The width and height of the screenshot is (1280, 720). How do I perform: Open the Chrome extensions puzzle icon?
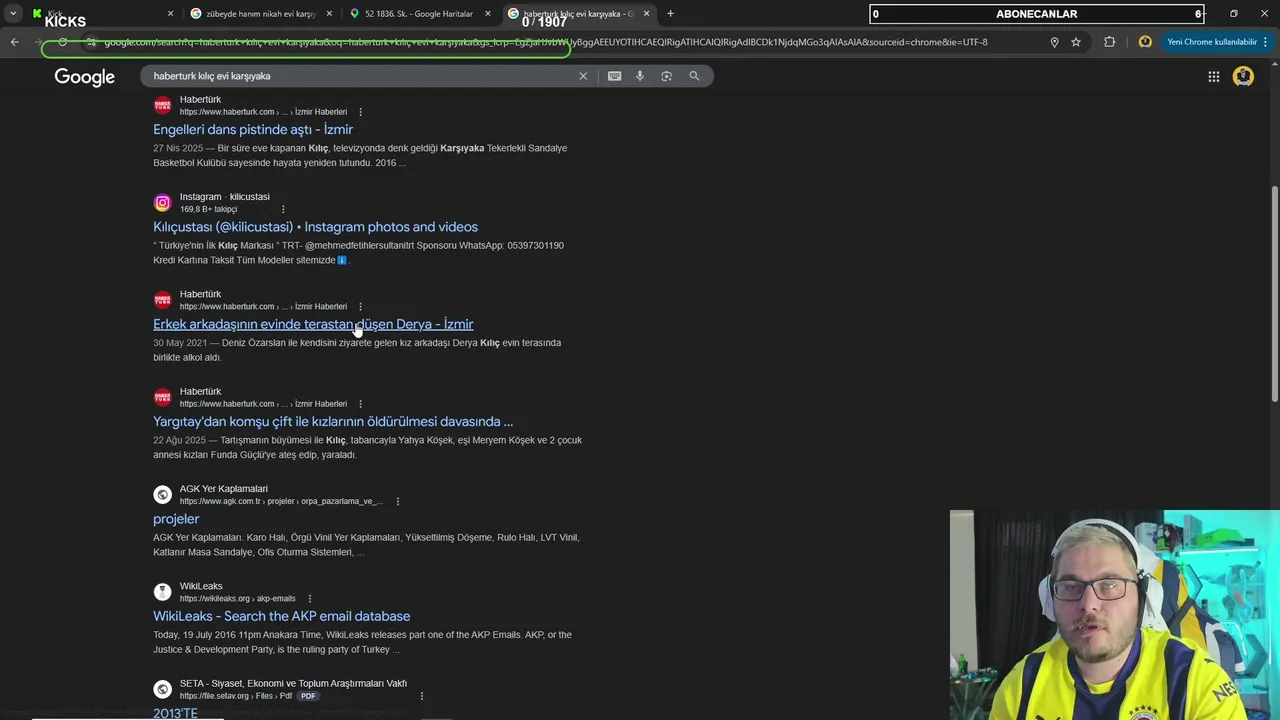point(1110,42)
